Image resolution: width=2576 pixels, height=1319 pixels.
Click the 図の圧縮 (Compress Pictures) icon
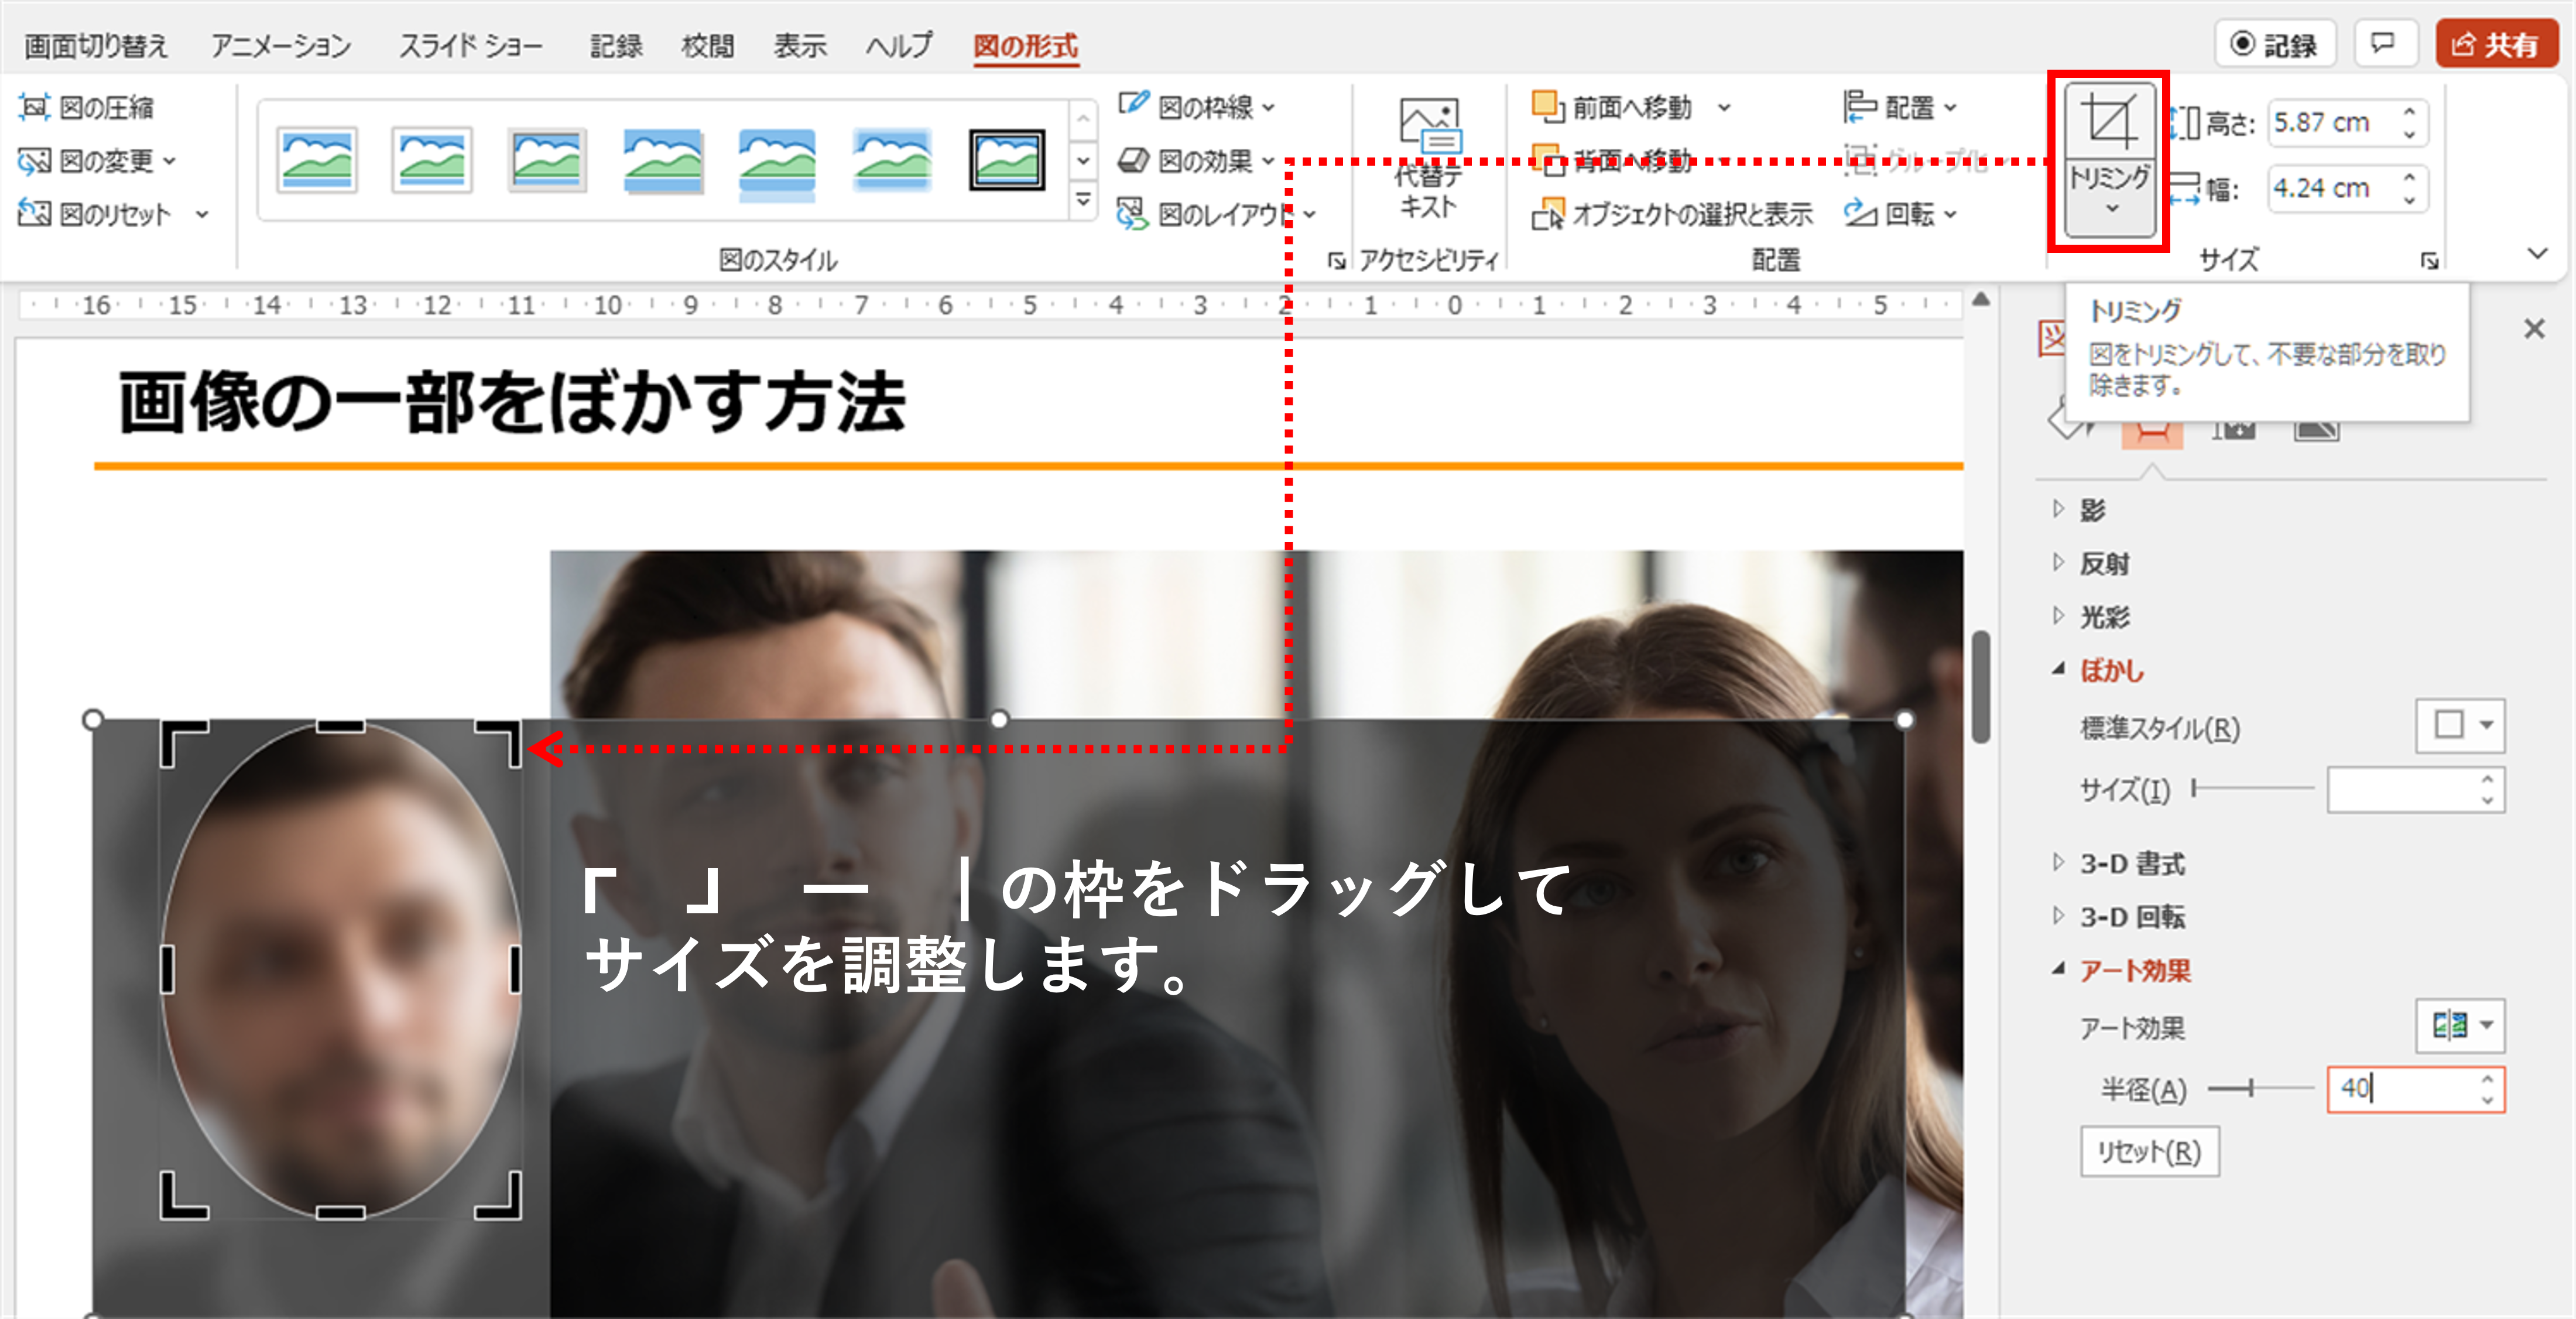33,108
